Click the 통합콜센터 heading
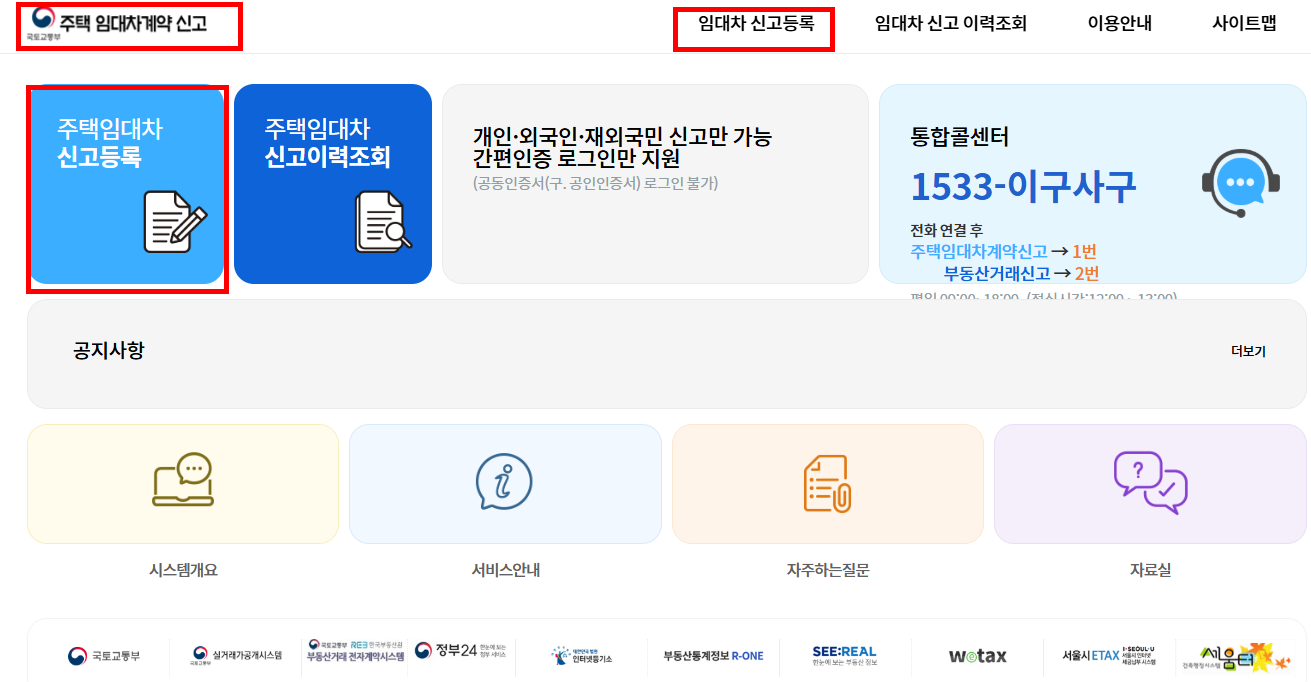The image size is (1311, 682). coord(960,137)
